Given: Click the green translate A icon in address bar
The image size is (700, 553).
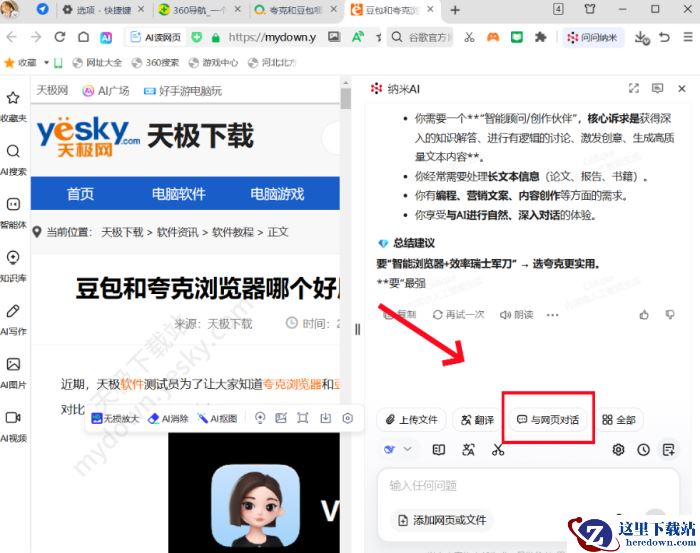Looking at the screenshot, I should (x=358, y=37).
